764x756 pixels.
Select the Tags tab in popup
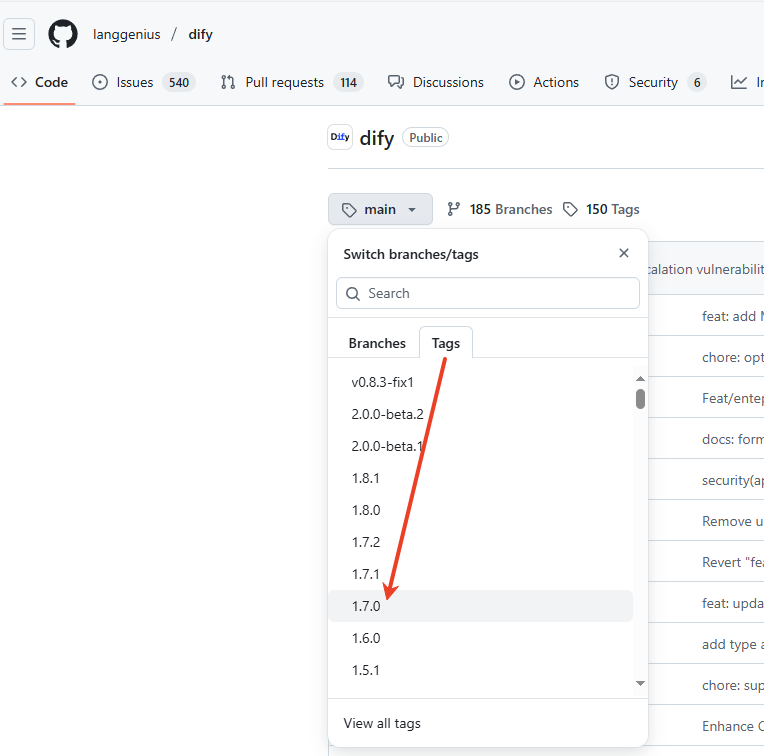click(x=446, y=343)
